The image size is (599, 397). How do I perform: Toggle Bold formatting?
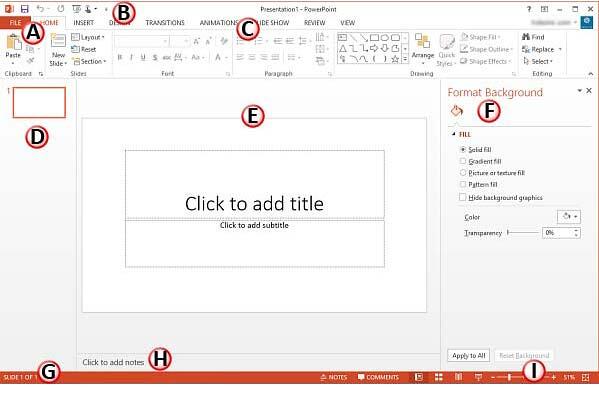tap(120, 58)
